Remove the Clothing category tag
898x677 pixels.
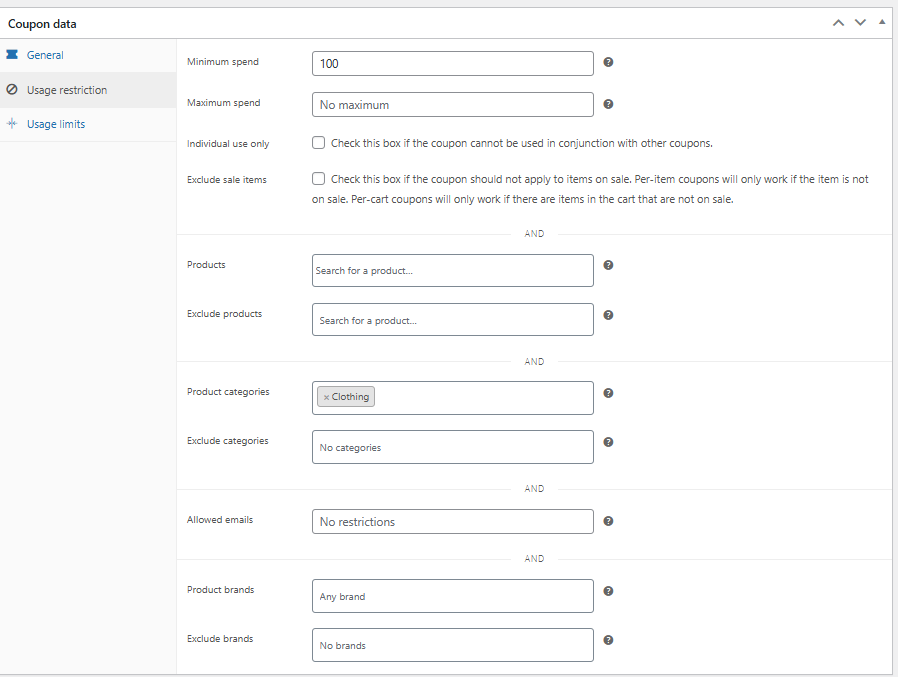tap(326, 397)
